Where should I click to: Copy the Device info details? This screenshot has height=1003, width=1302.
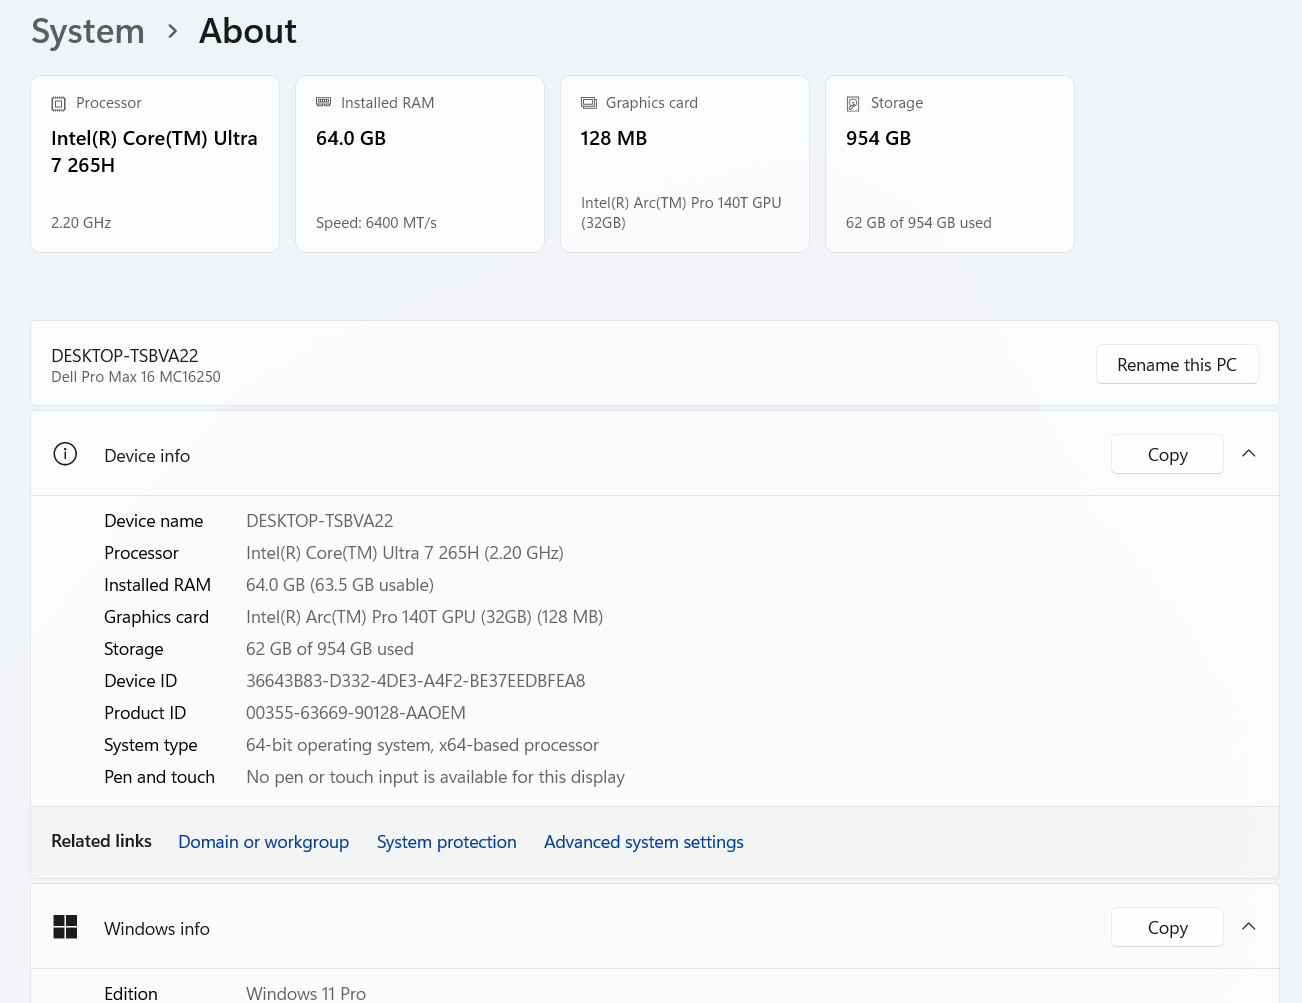click(1167, 454)
